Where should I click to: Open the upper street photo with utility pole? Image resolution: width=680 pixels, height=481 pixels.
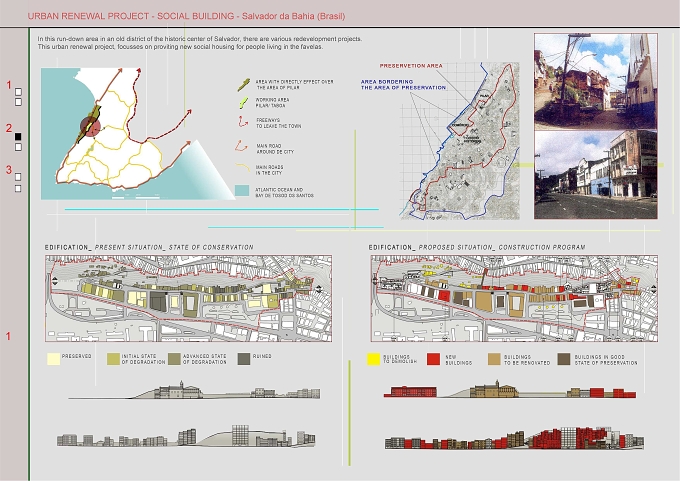click(x=596, y=82)
